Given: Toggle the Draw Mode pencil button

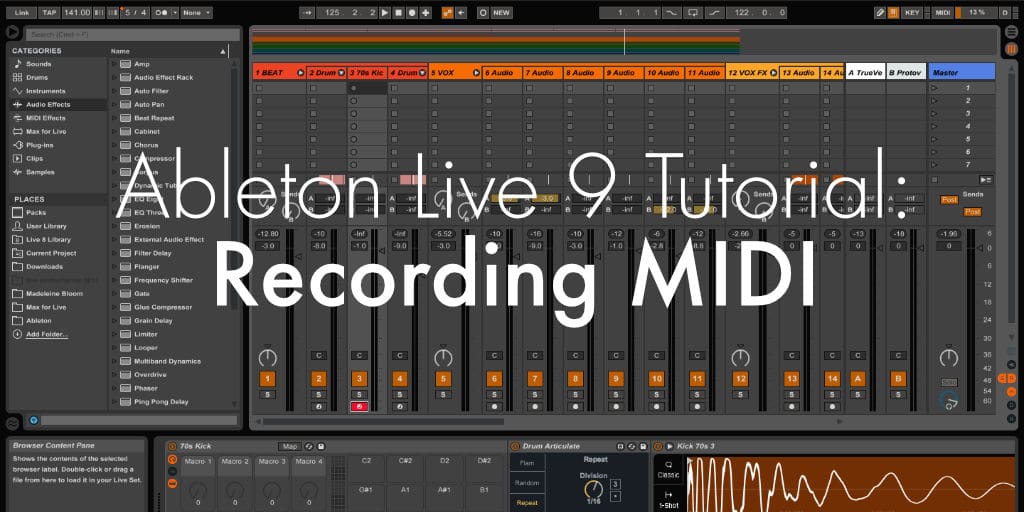Looking at the screenshot, I should pos(880,12).
